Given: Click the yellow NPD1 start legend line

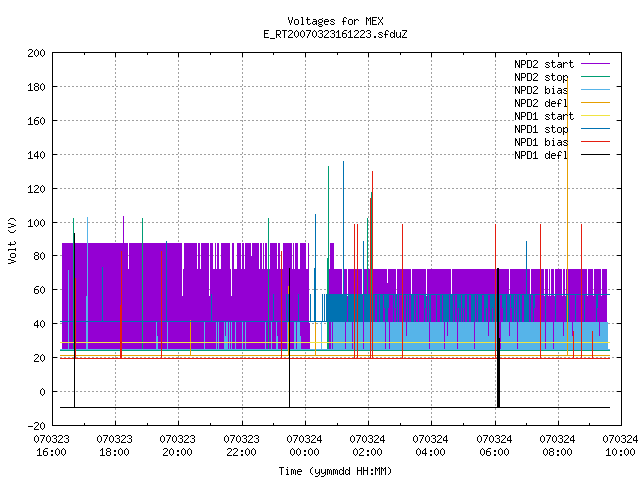Looking at the screenshot, I should [596, 116].
